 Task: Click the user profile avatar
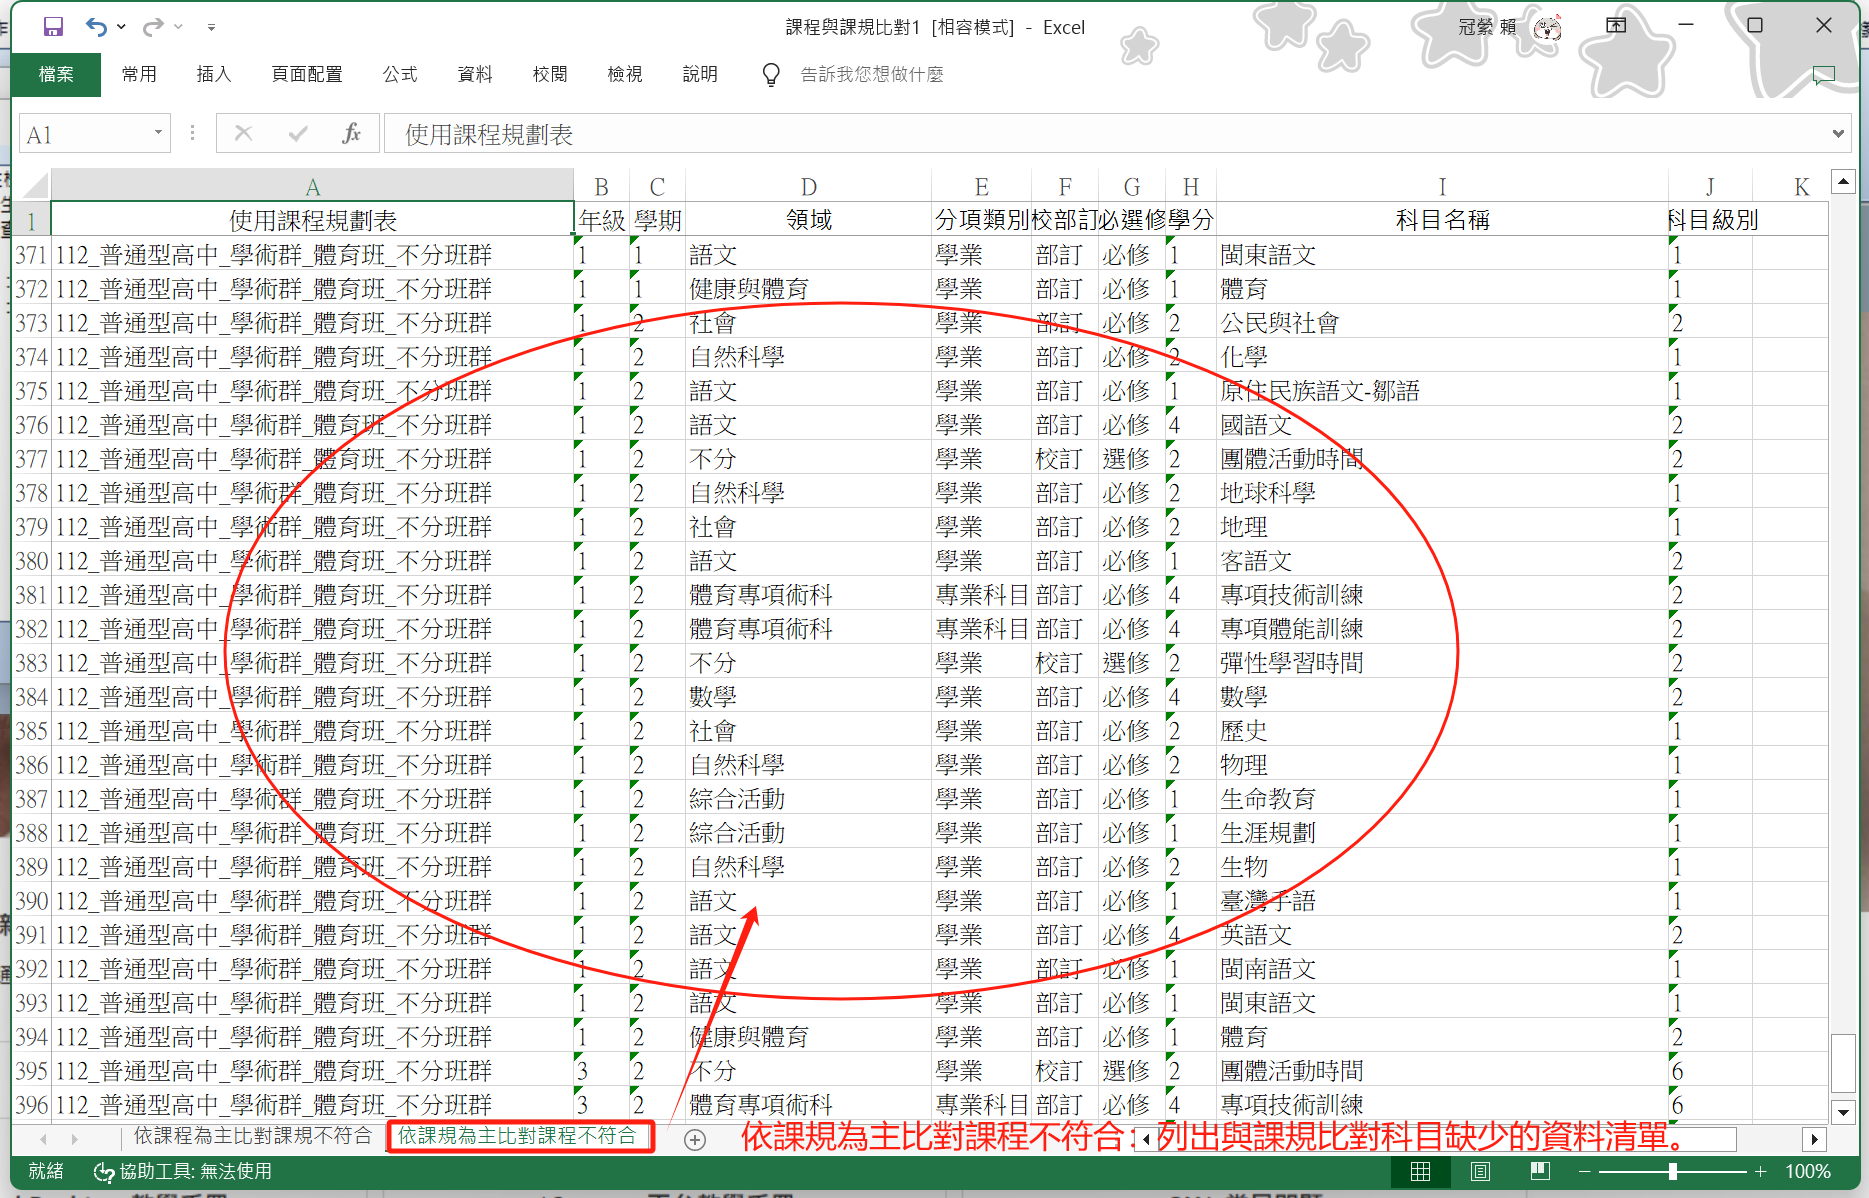[x=1547, y=27]
